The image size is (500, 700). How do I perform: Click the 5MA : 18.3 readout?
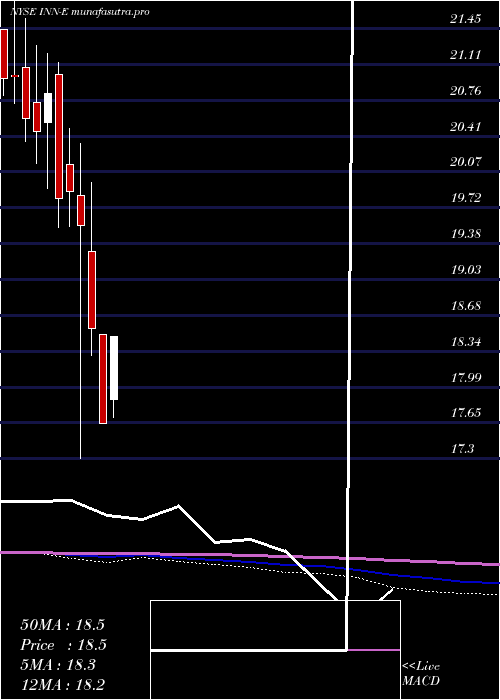(x=59, y=665)
